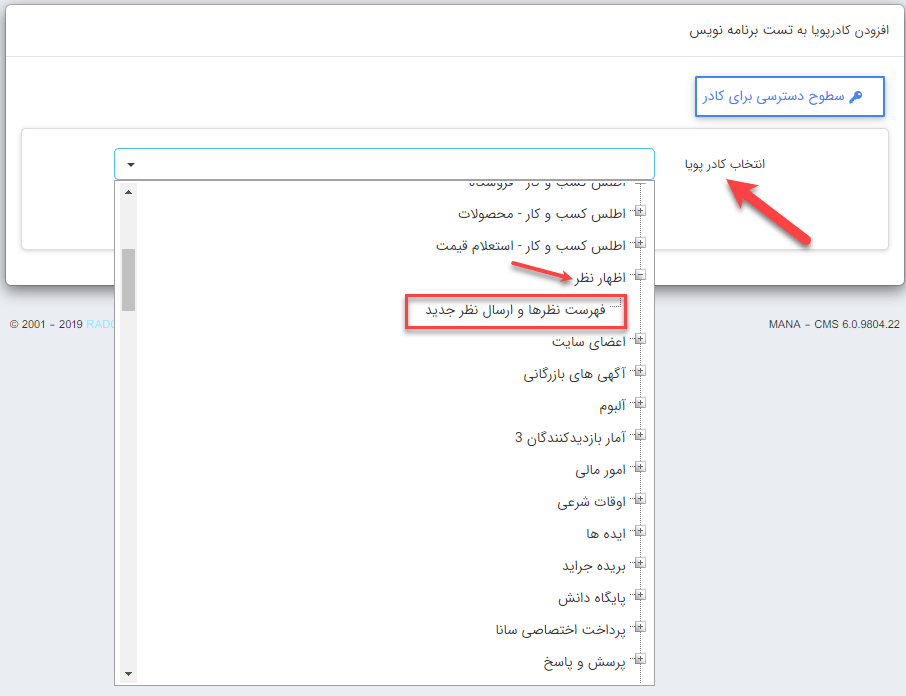Open the انتخاب کادر پویا dropdown arrow
The width and height of the screenshot is (906, 696).
pyautogui.click(x=131, y=165)
